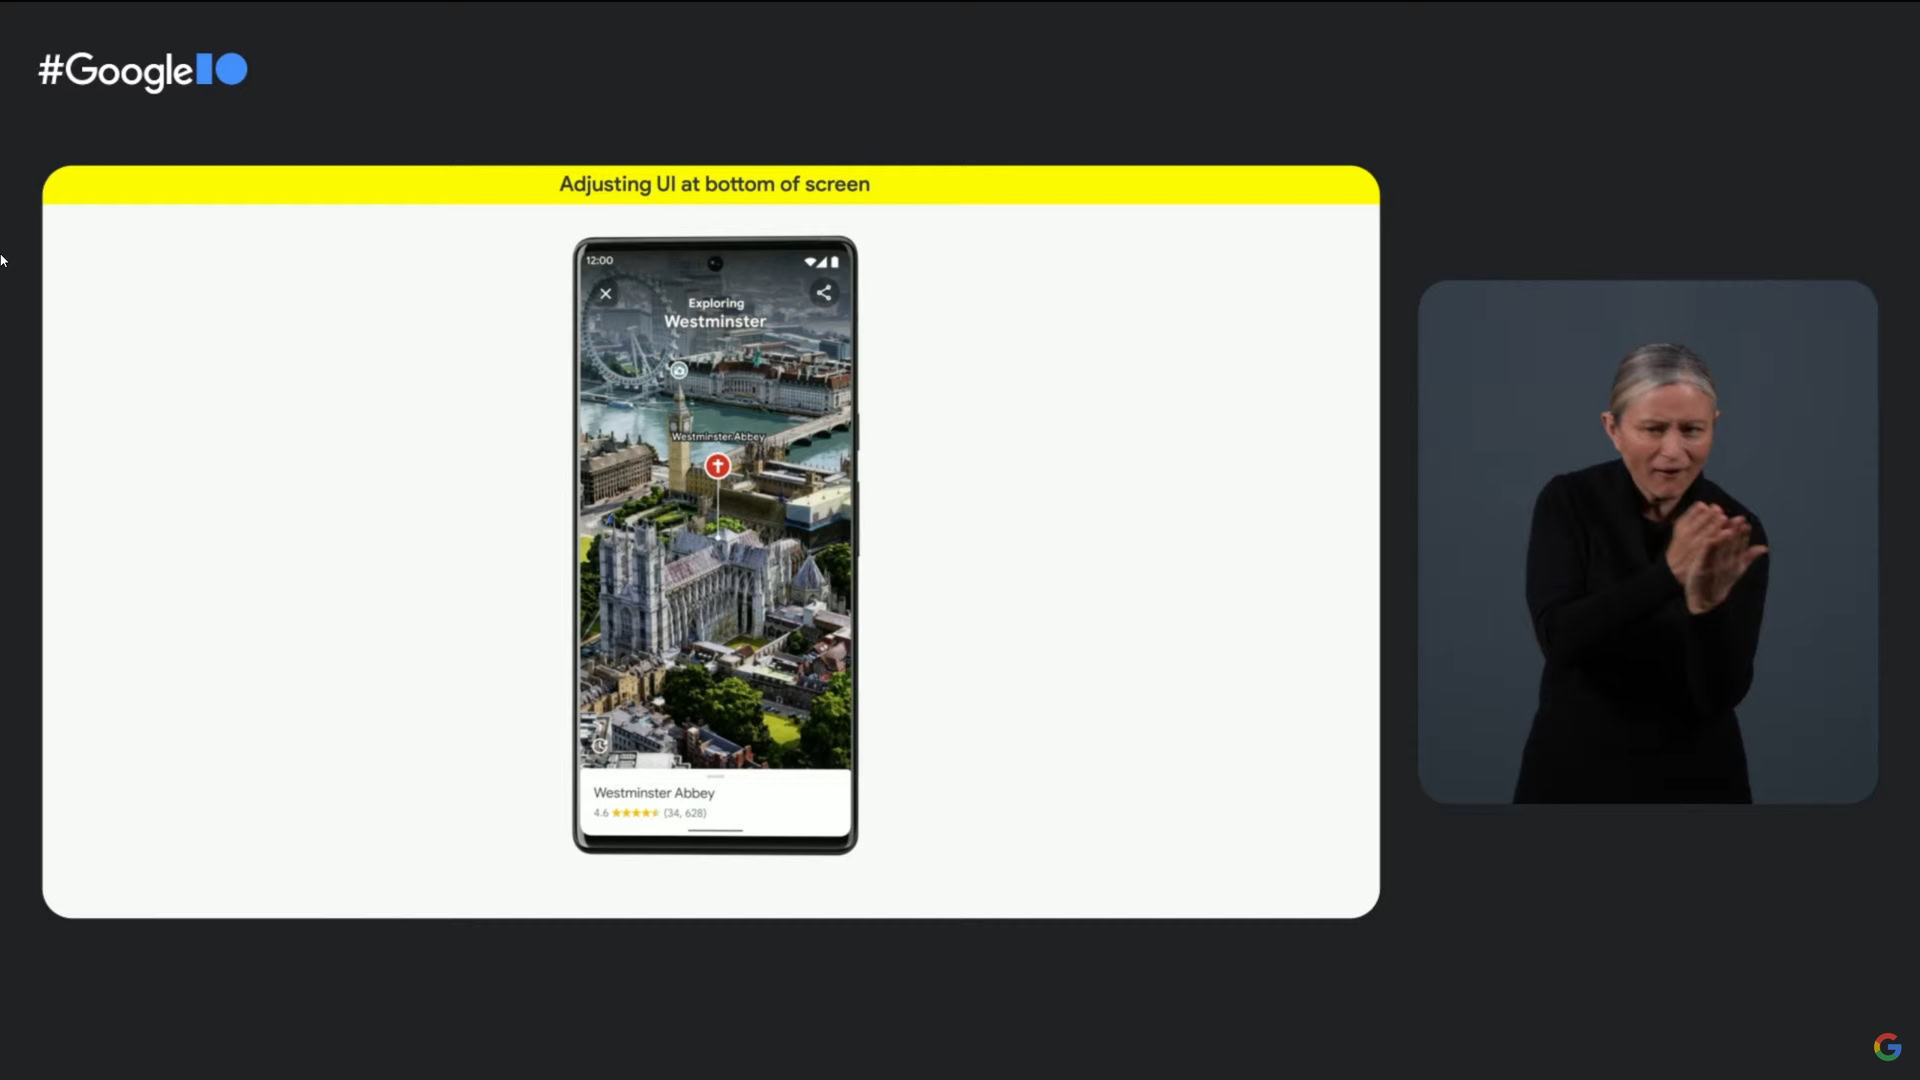Click the blue IO logo mark
The width and height of the screenshot is (1920, 1080).
pyautogui.click(x=222, y=69)
